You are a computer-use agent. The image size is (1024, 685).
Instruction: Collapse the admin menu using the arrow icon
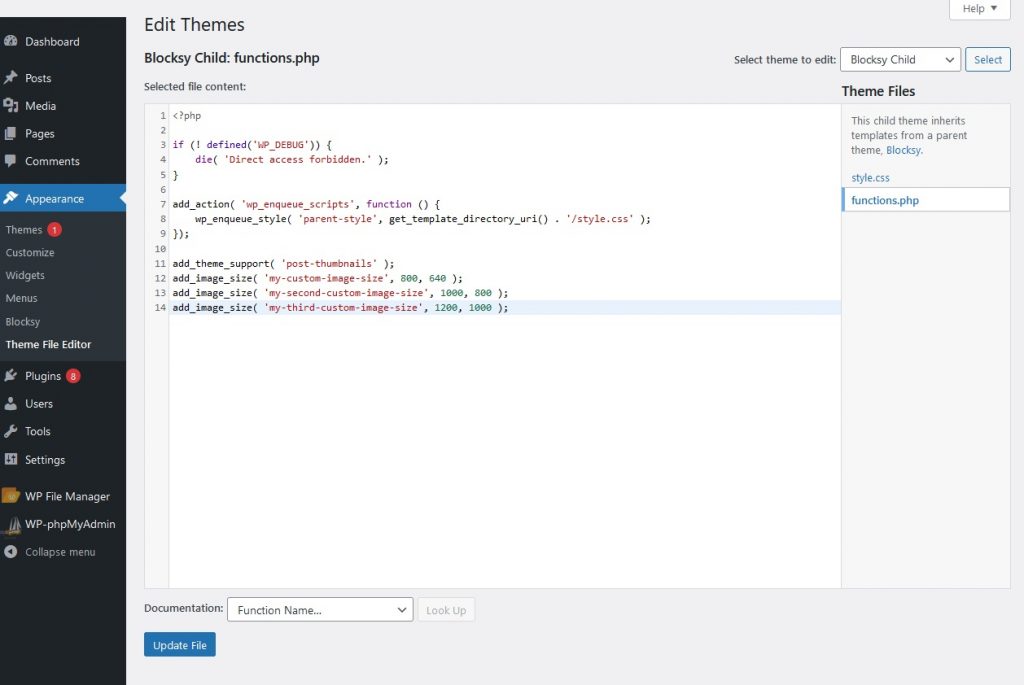[10, 552]
